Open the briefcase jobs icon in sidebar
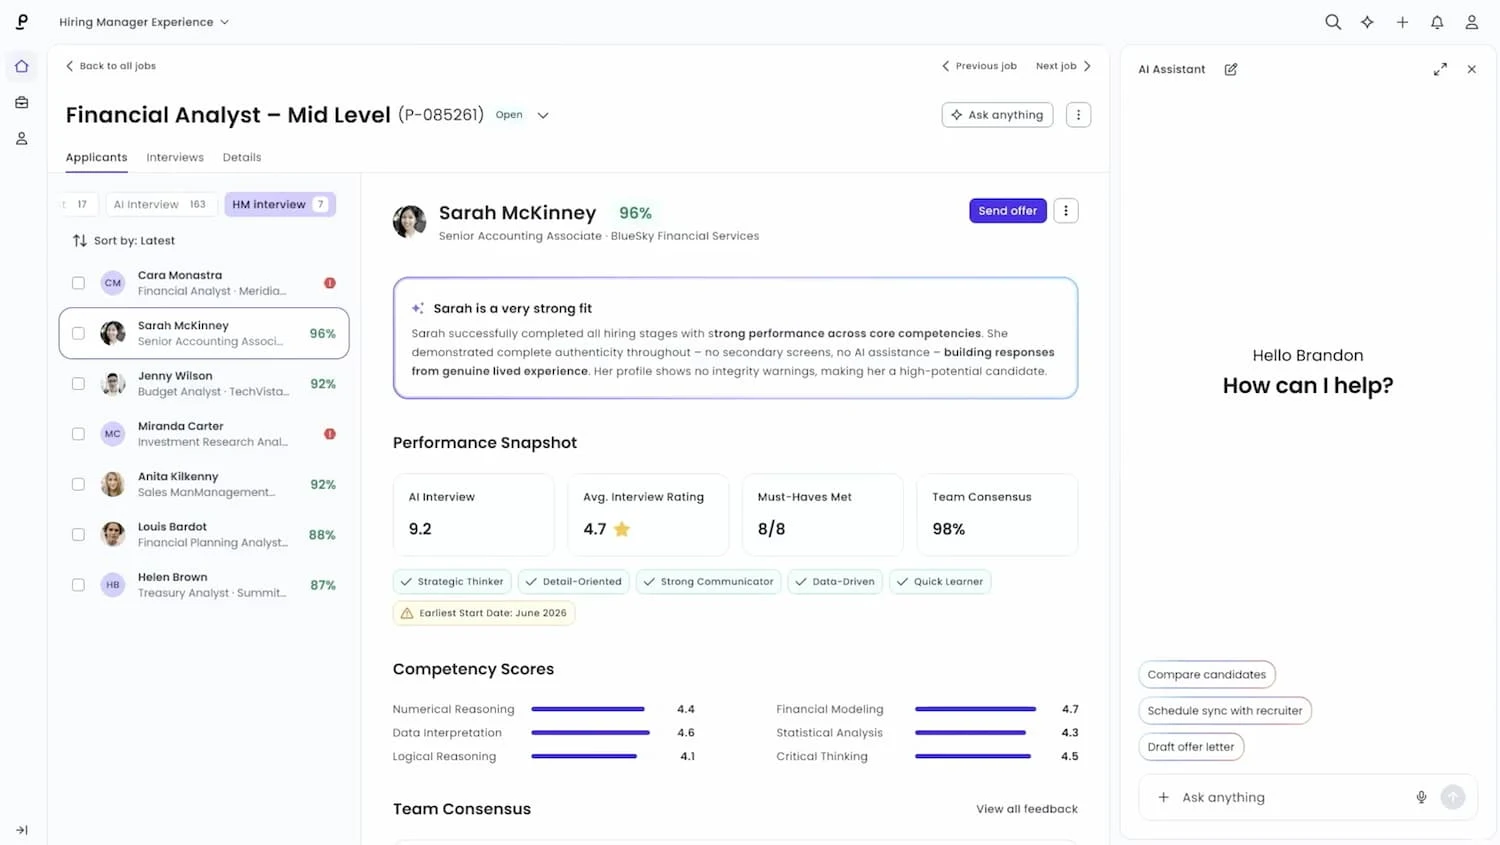 coord(22,102)
